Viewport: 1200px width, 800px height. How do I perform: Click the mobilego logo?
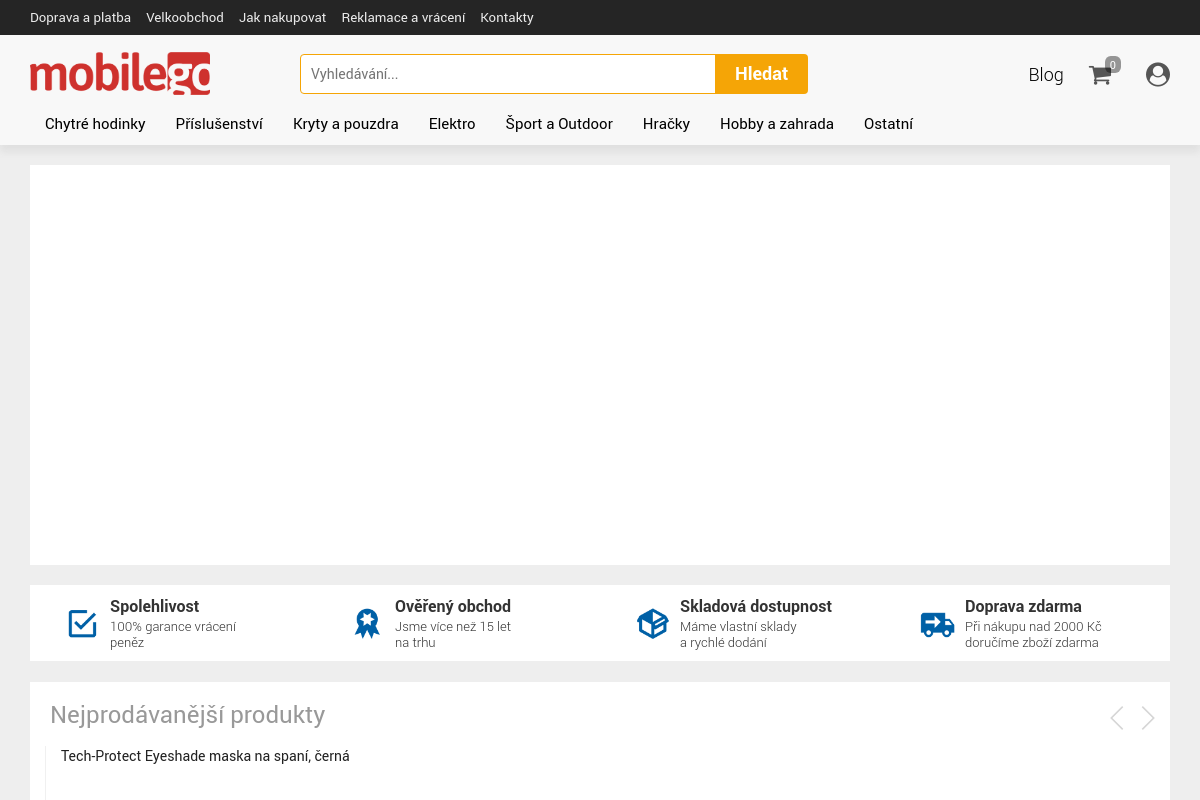(120, 74)
